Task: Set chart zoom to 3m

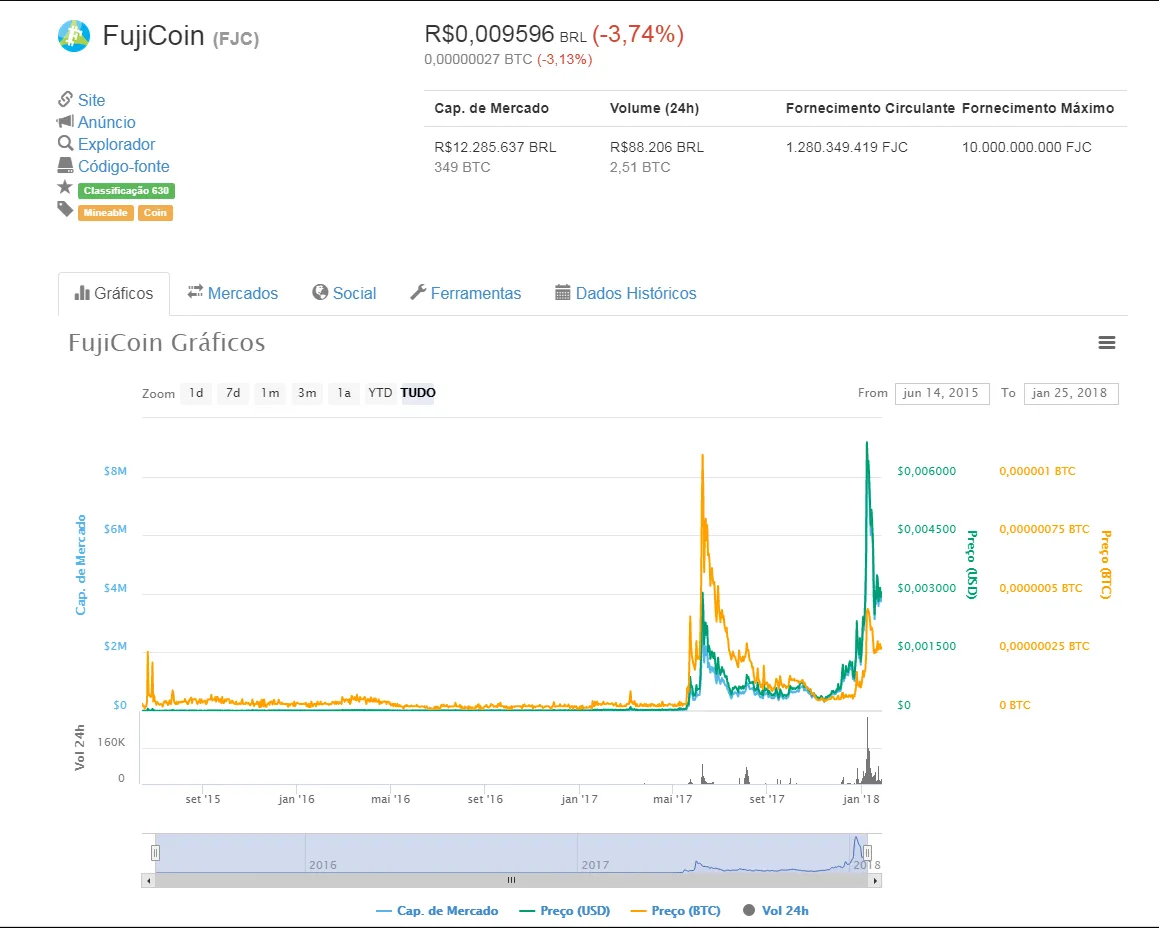Action: pos(307,393)
